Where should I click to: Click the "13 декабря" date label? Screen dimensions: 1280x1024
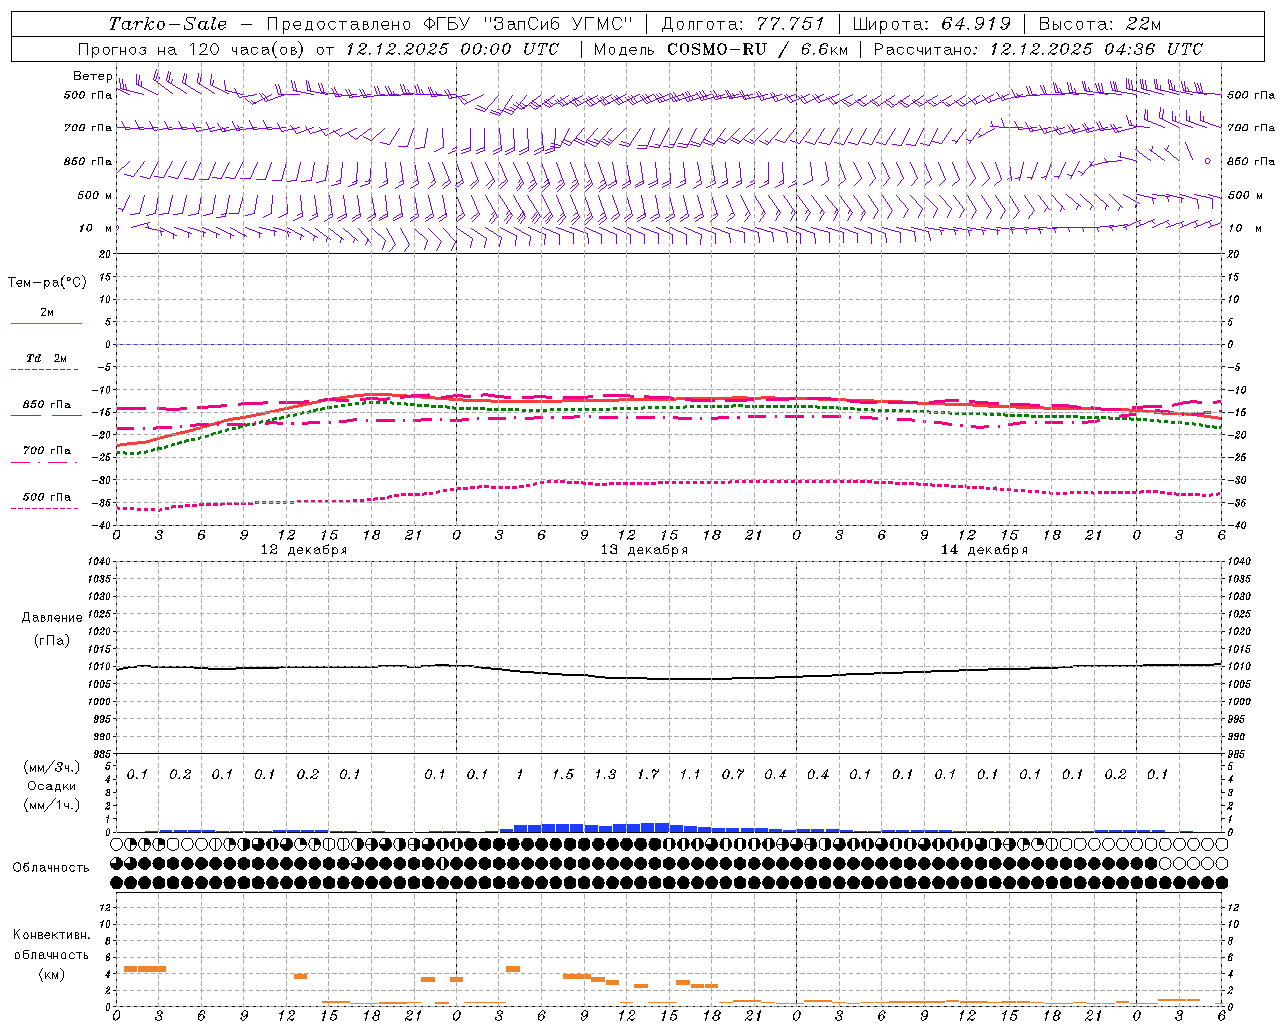click(644, 550)
